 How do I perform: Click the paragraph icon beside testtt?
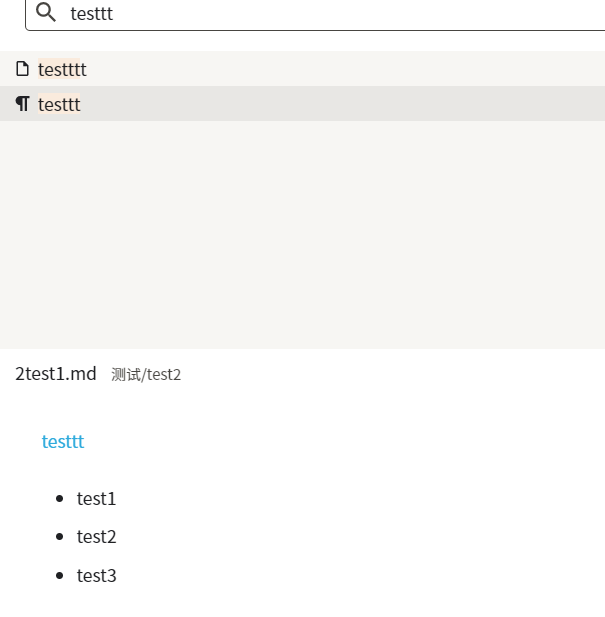pos(22,104)
